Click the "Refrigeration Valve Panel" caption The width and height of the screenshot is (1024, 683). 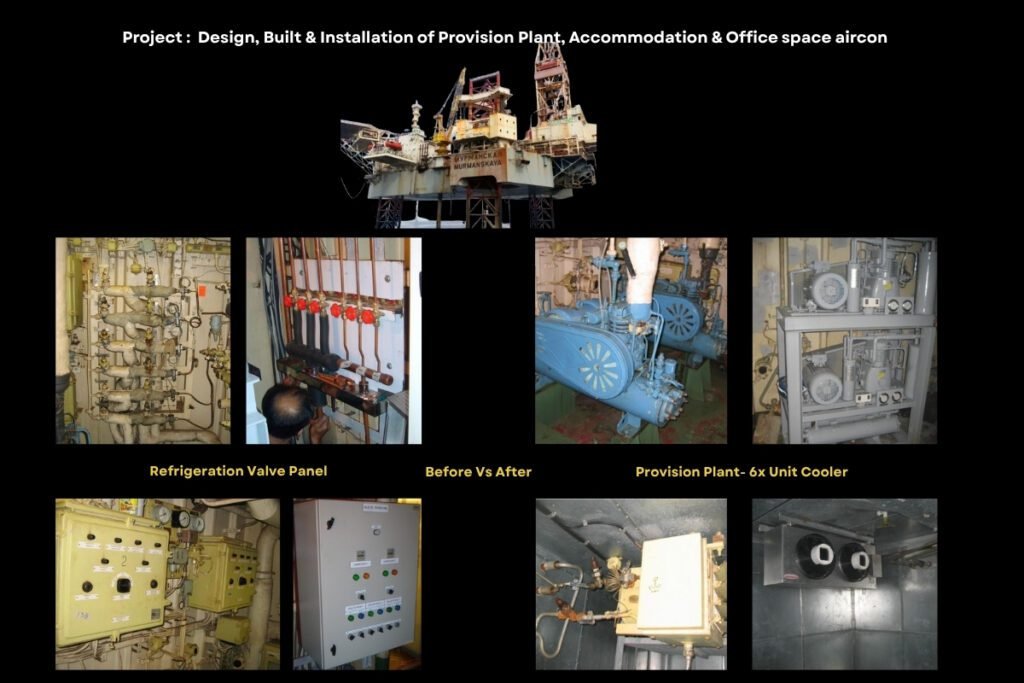[x=238, y=471]
